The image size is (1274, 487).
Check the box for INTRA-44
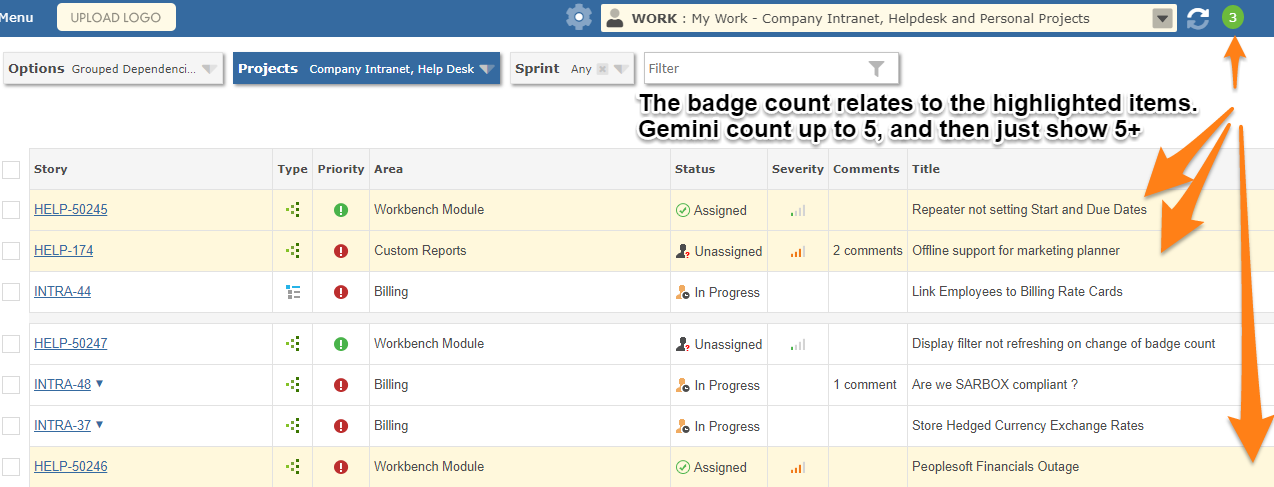pos(11,292)
